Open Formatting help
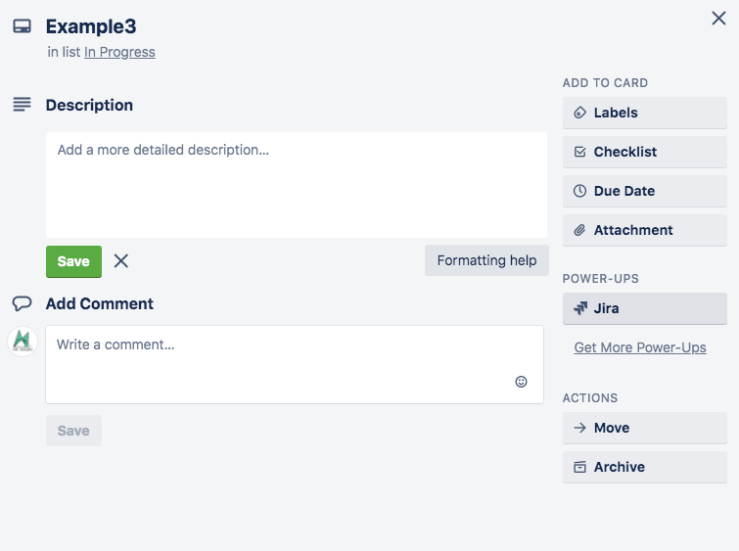The width and height of the screenshot is (739, 551). 486,260
